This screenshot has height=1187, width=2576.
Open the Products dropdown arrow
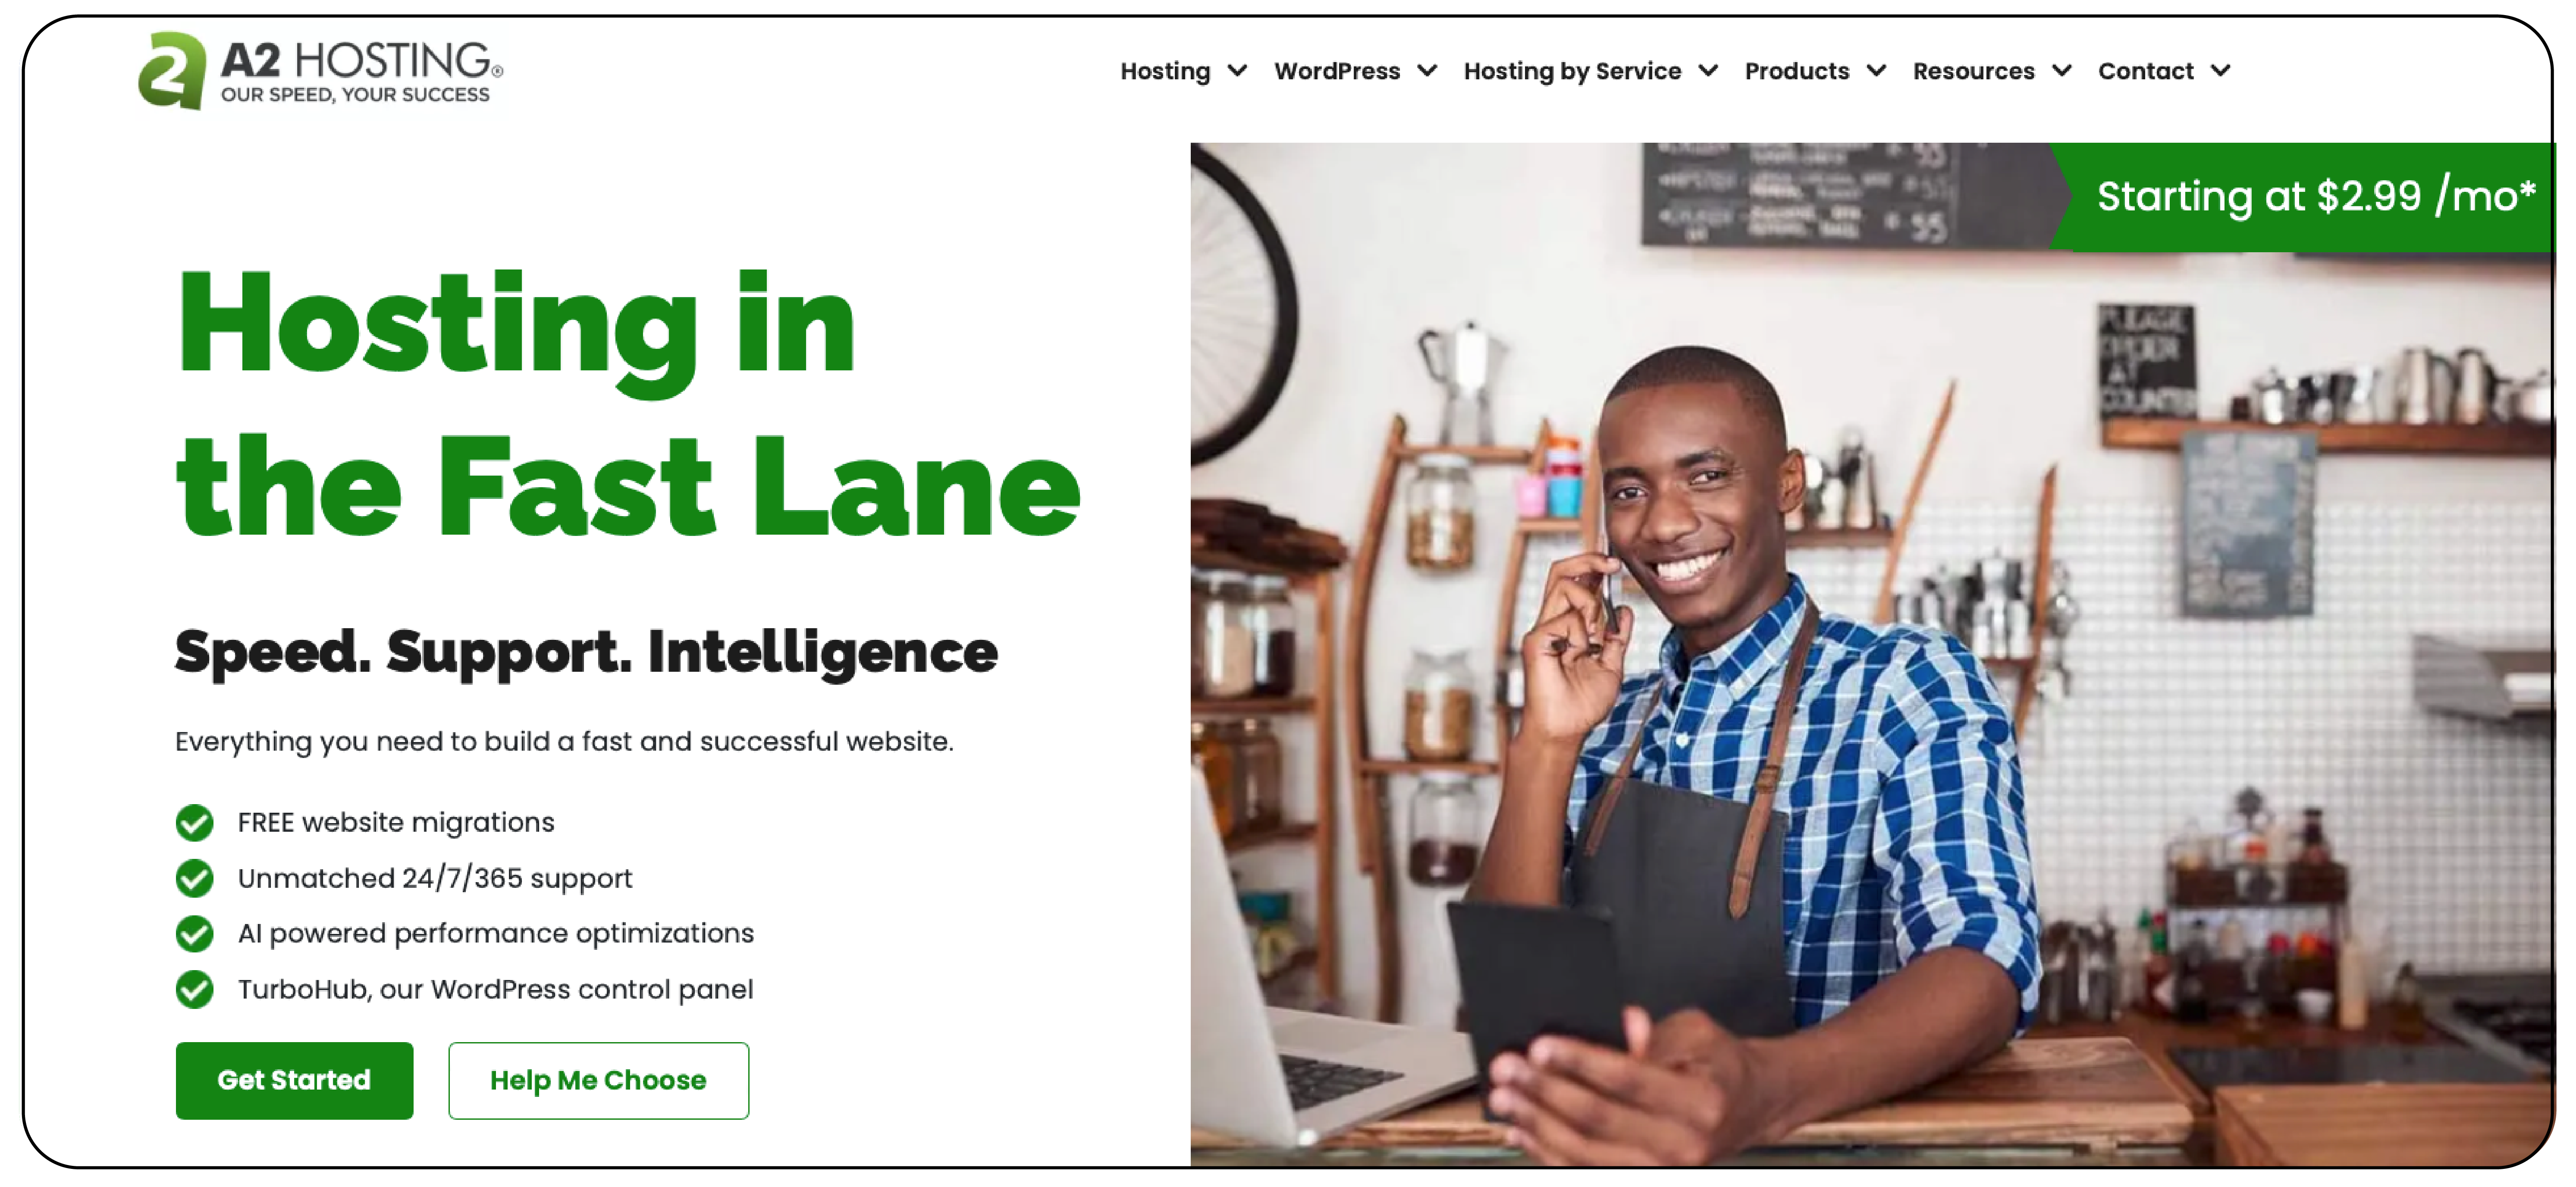coord(1876,71)
